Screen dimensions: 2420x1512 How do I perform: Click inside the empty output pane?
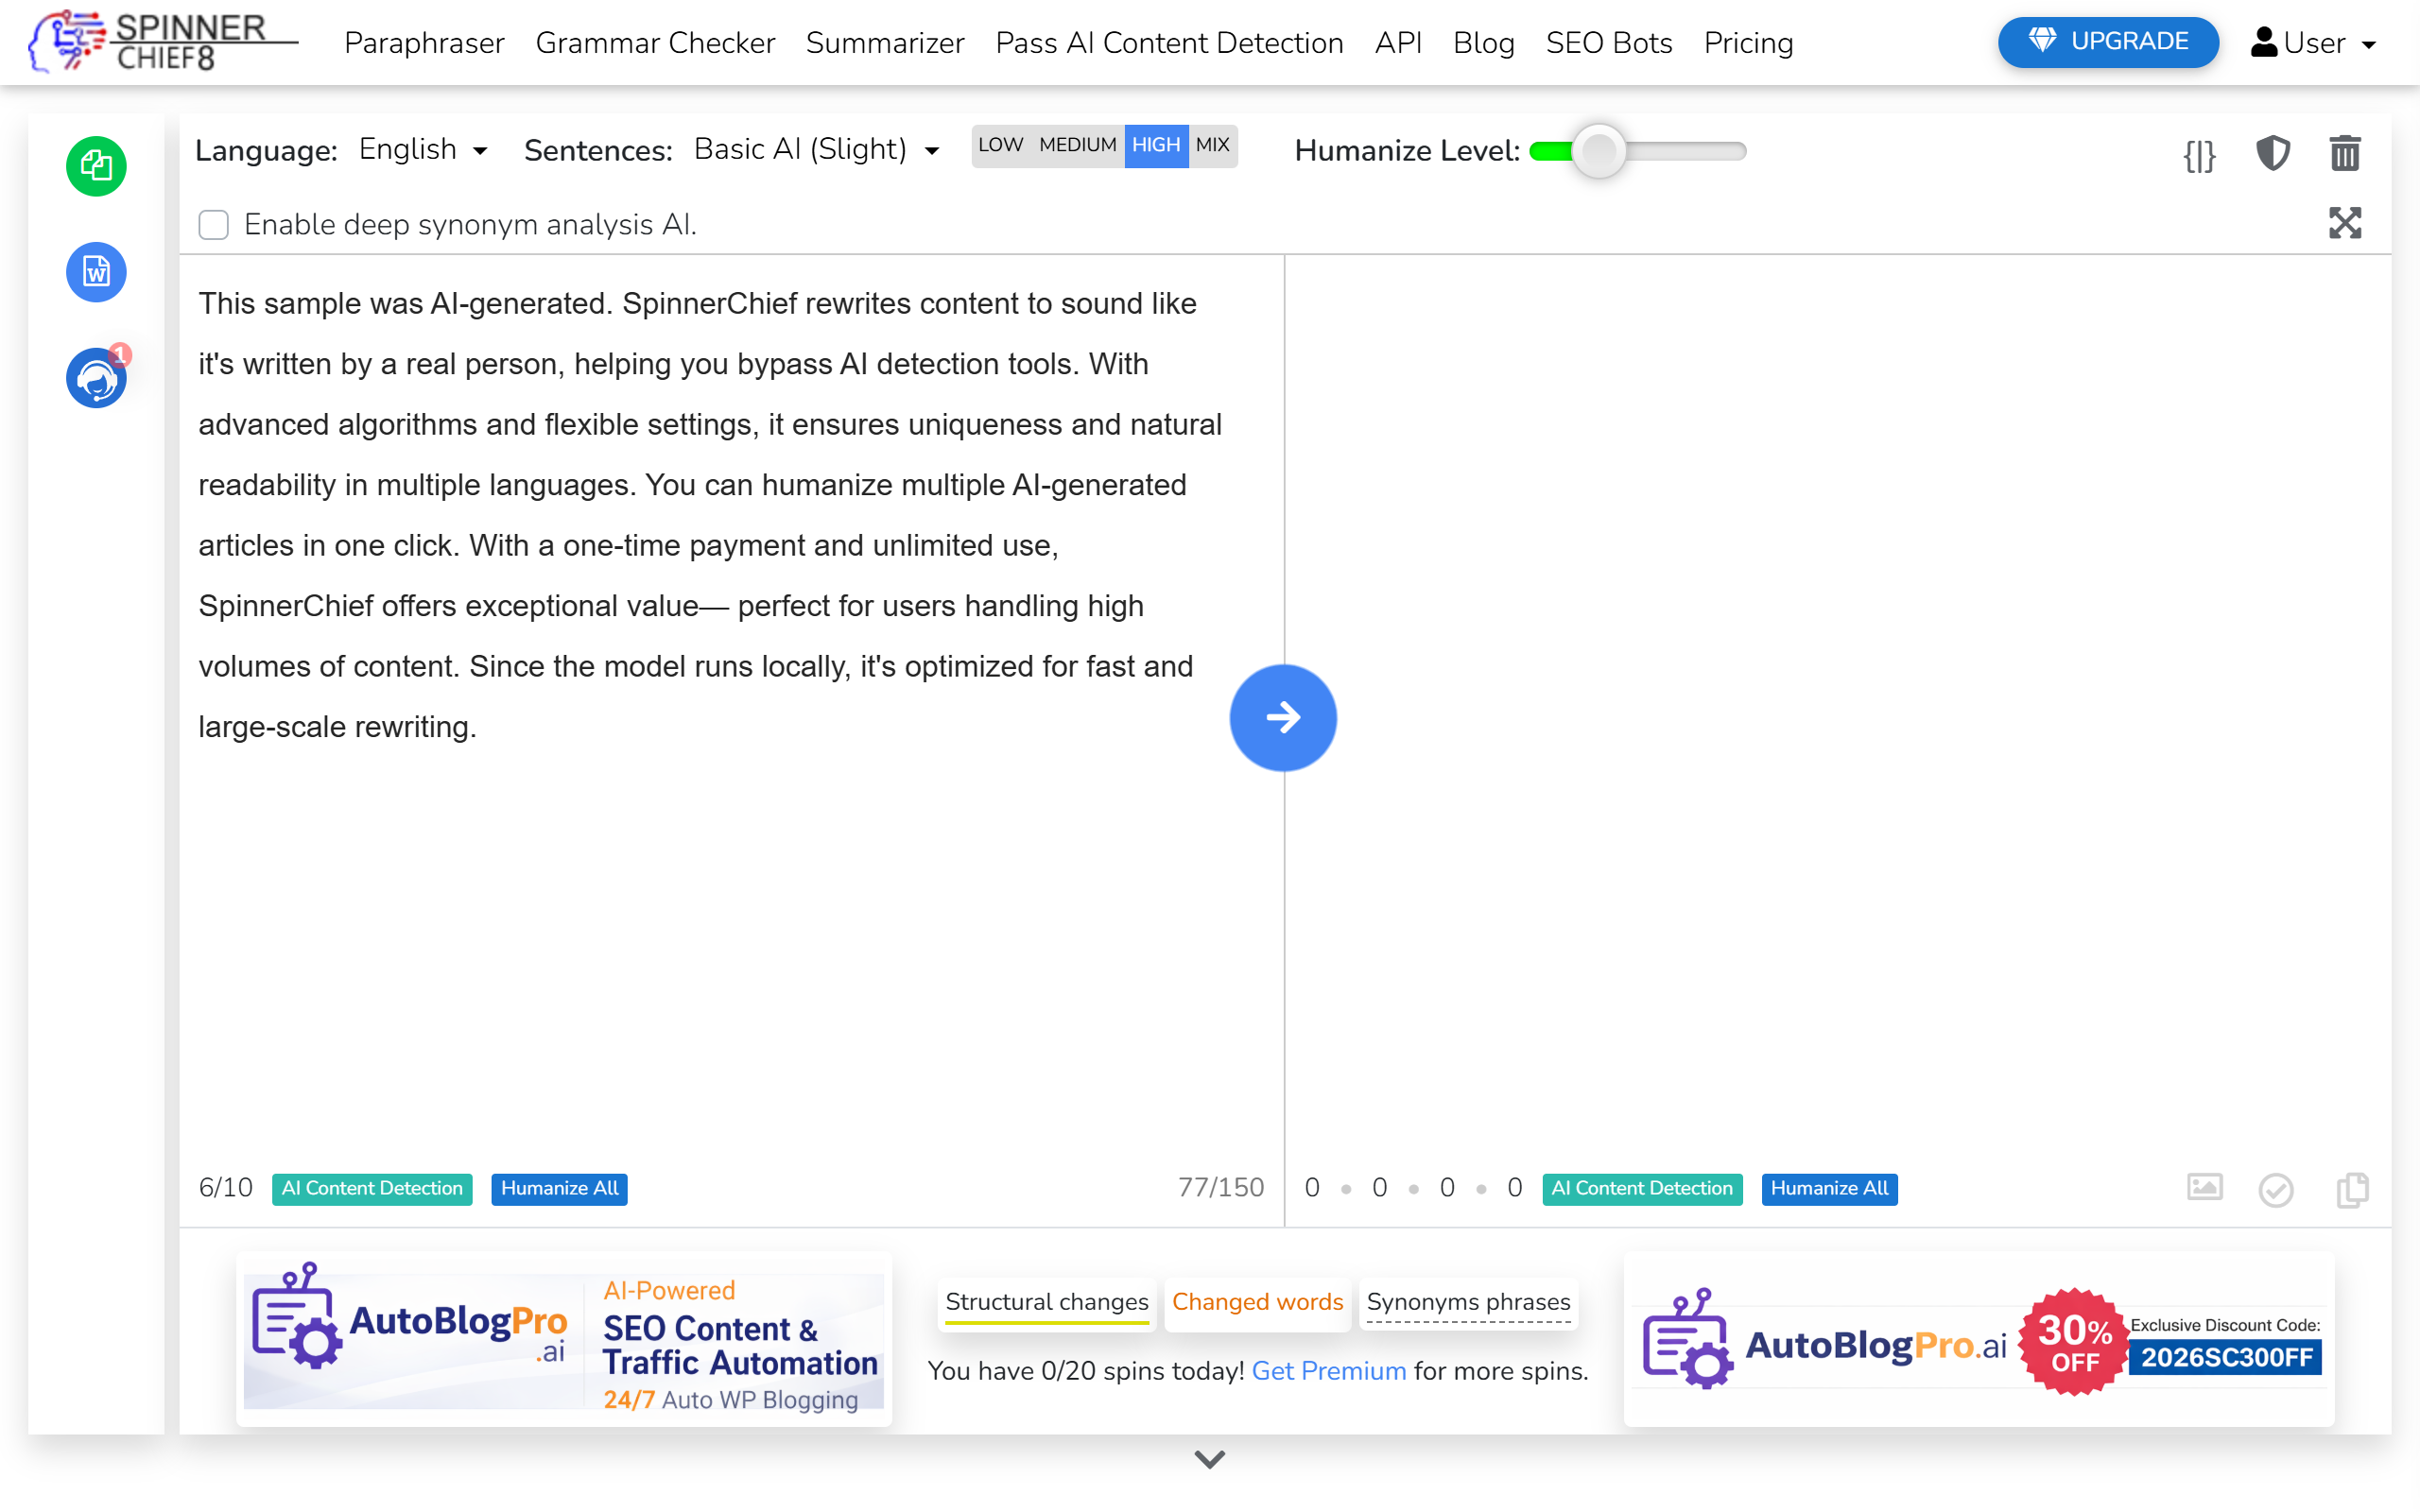pos(1837,700)
